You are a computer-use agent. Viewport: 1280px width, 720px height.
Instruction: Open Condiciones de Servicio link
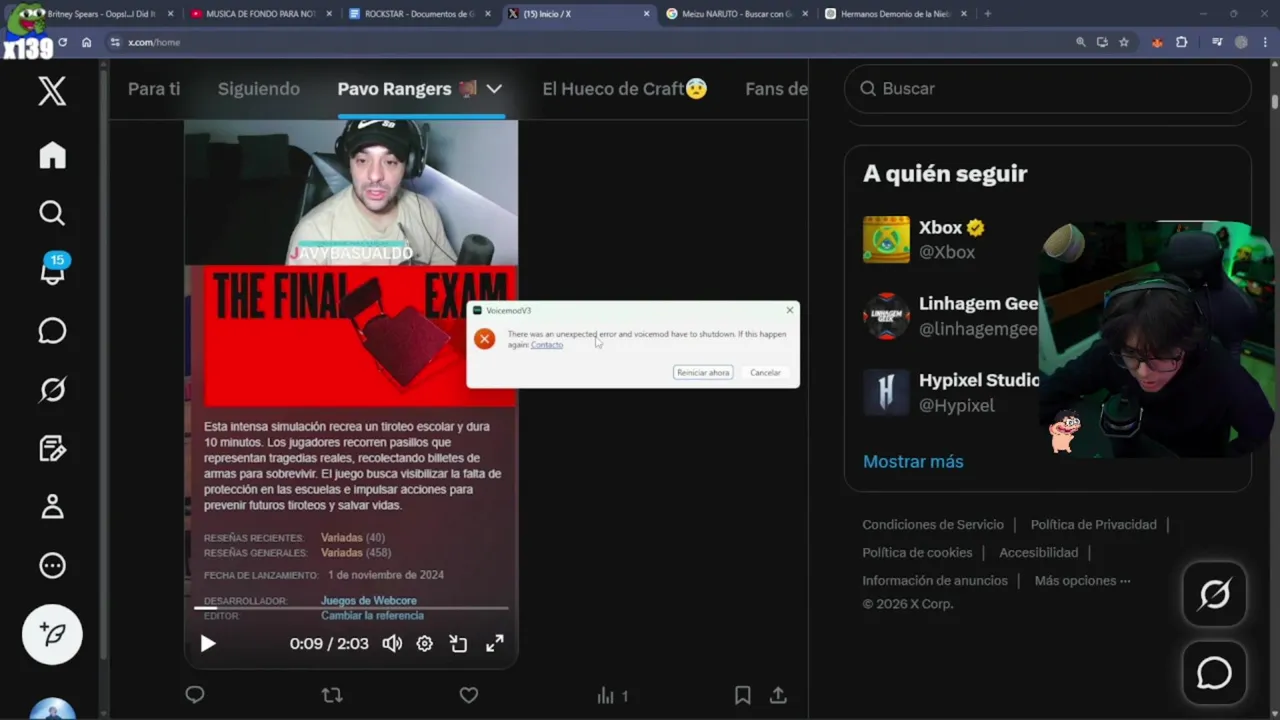(x=933, y=524)
